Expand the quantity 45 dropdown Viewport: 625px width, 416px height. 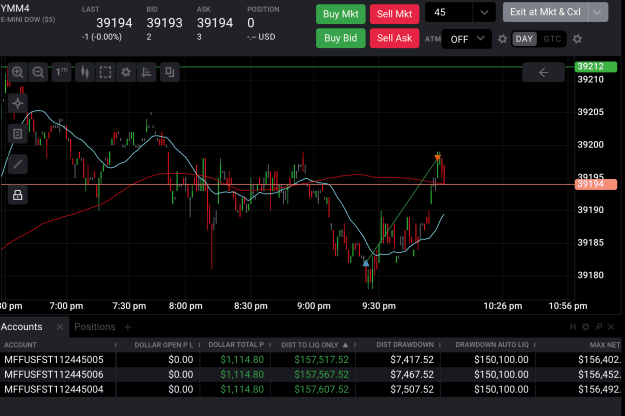click(x=484, y=12)
